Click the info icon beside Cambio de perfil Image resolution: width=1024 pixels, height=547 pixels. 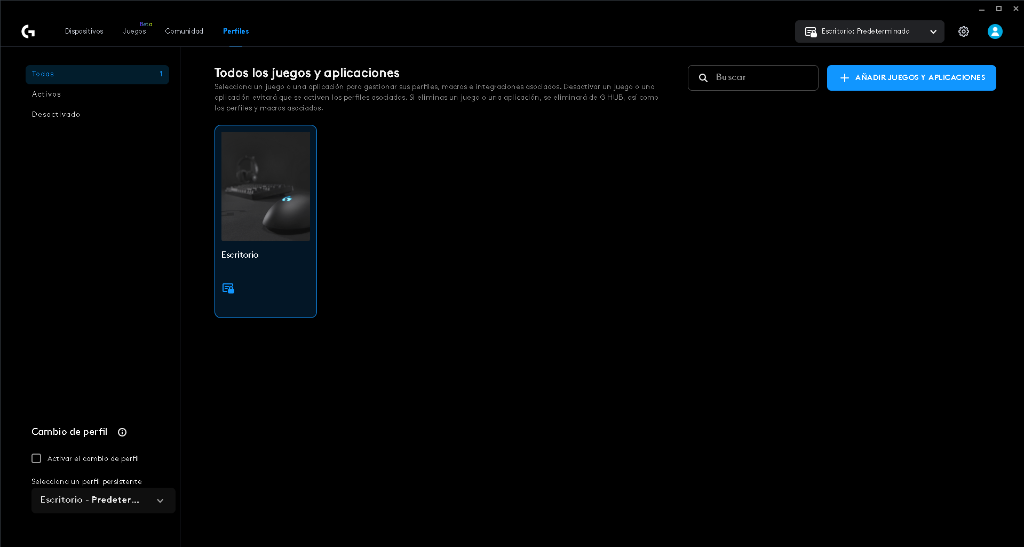(122, 432)
